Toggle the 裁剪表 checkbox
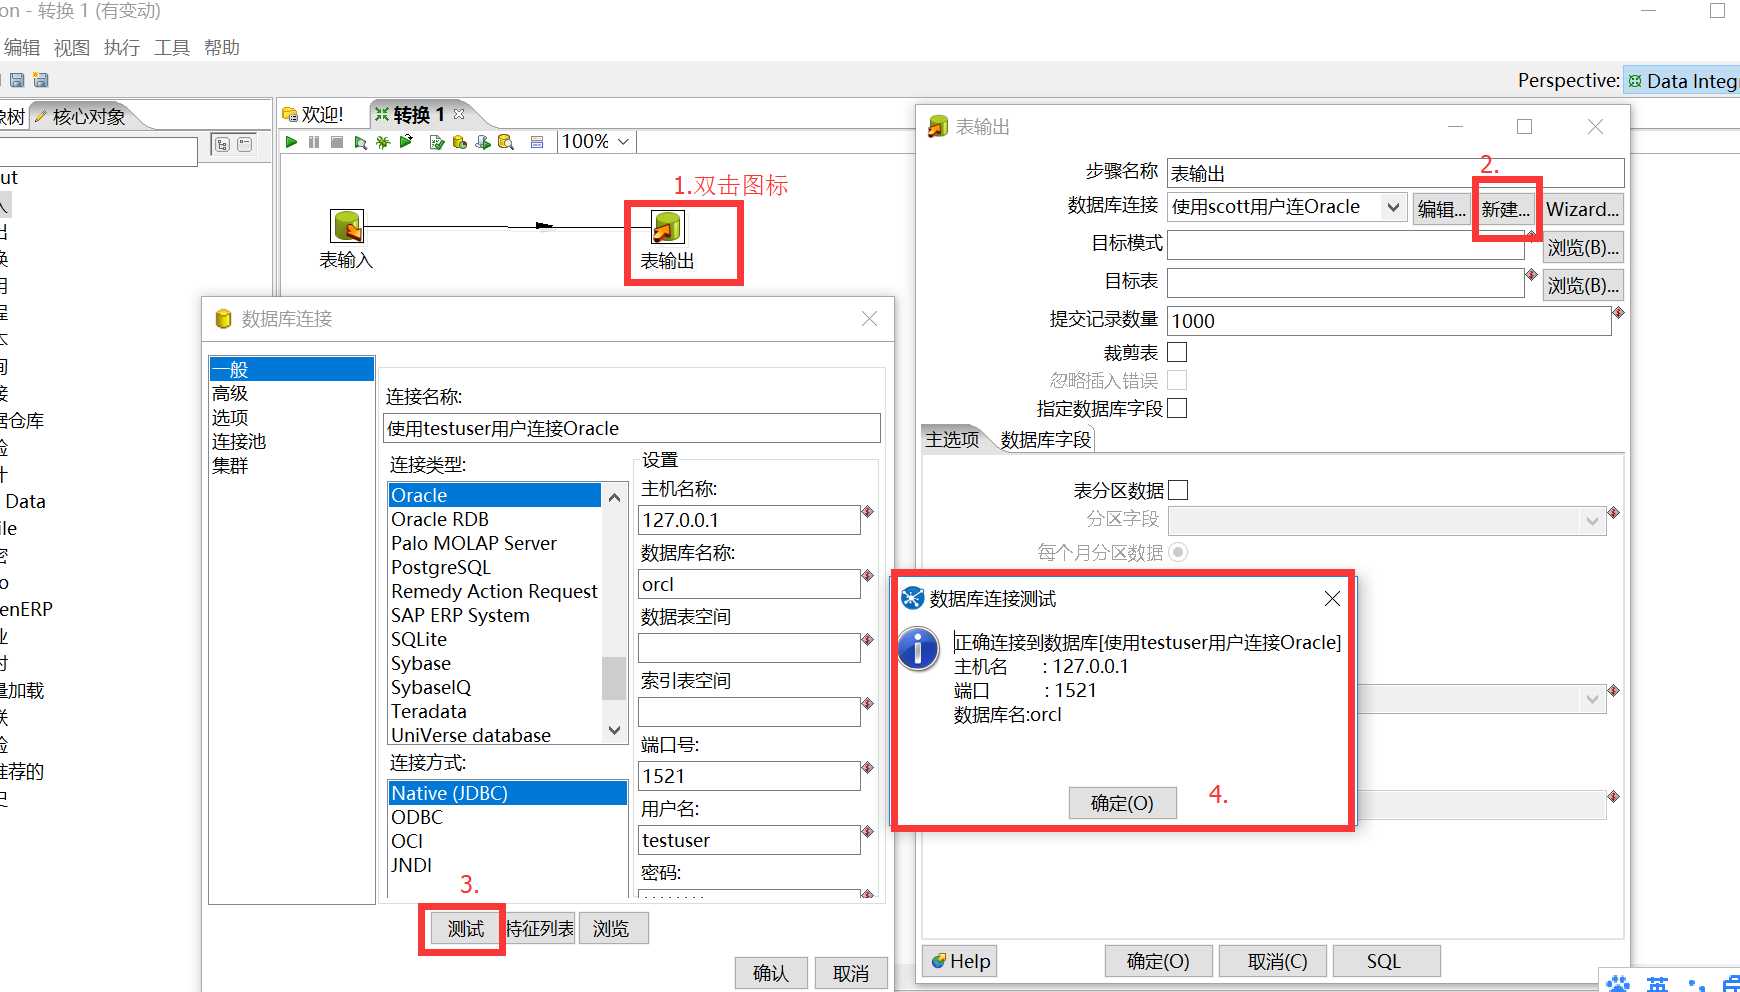The width and height of the screenshot is (1740, 992). (x=1177, y=352)
